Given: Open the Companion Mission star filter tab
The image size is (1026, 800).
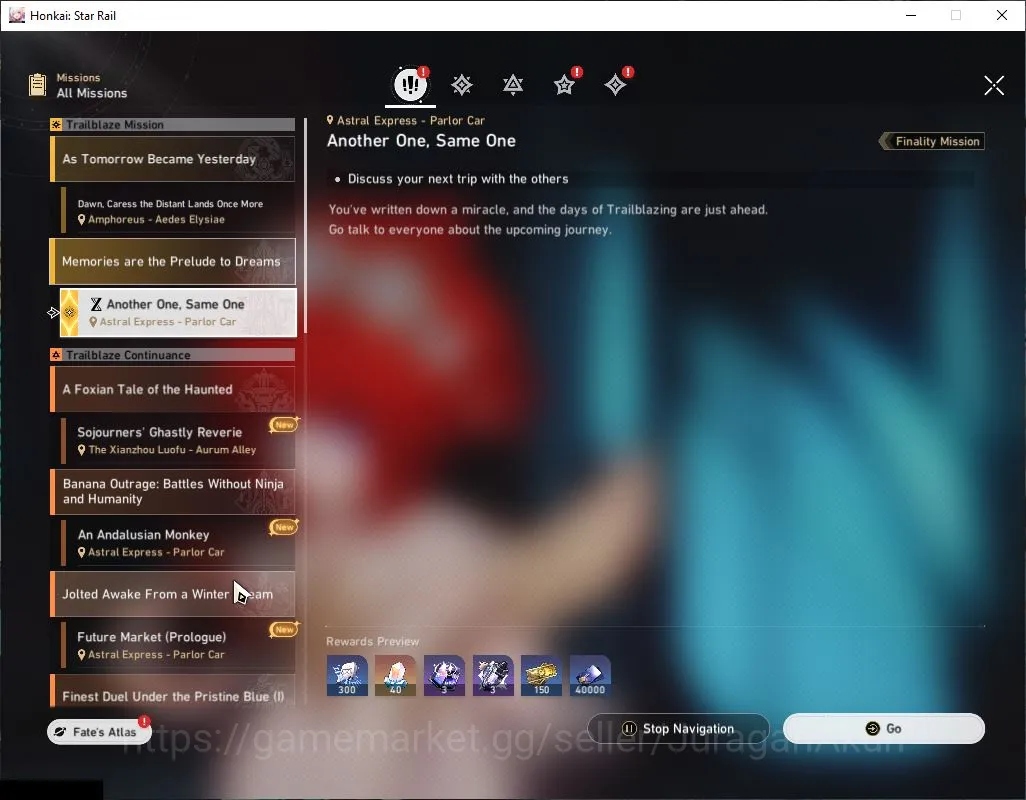Looking at the screenshot, I should (x=565, y=84).
